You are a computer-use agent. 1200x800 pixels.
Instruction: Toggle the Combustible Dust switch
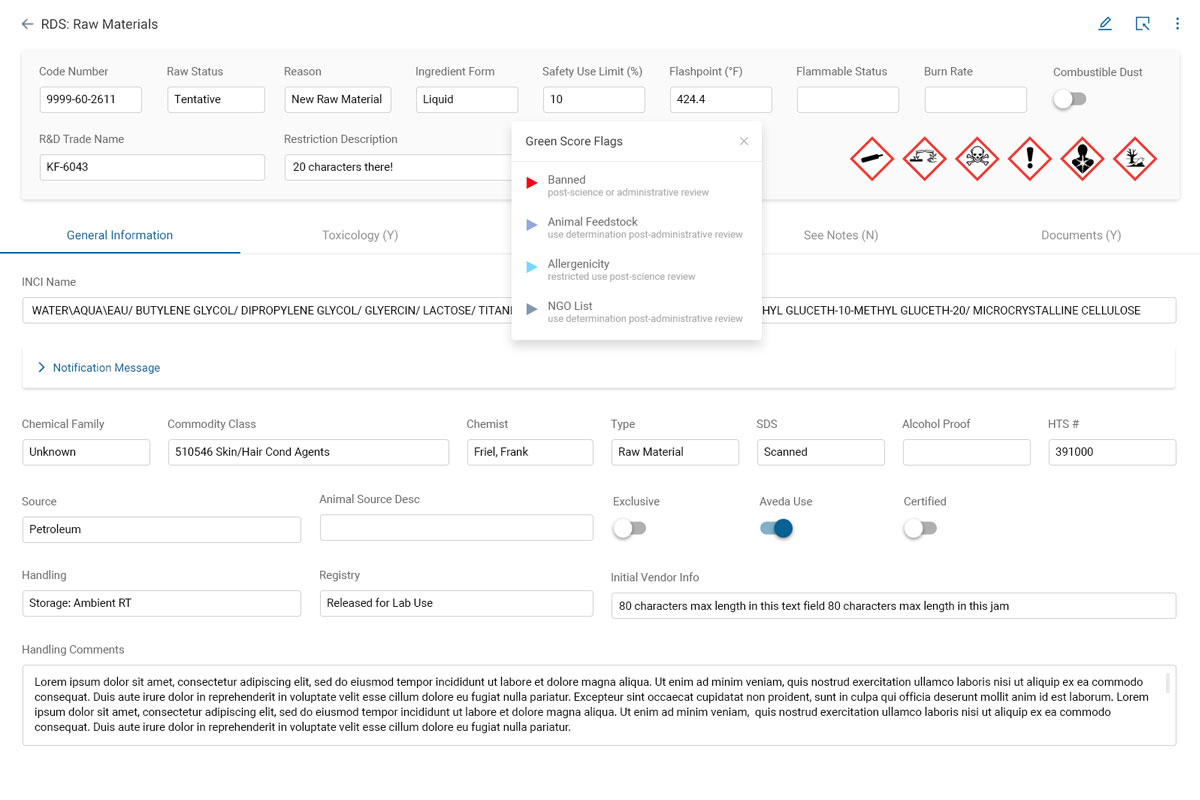click(x=1070, y=99)
